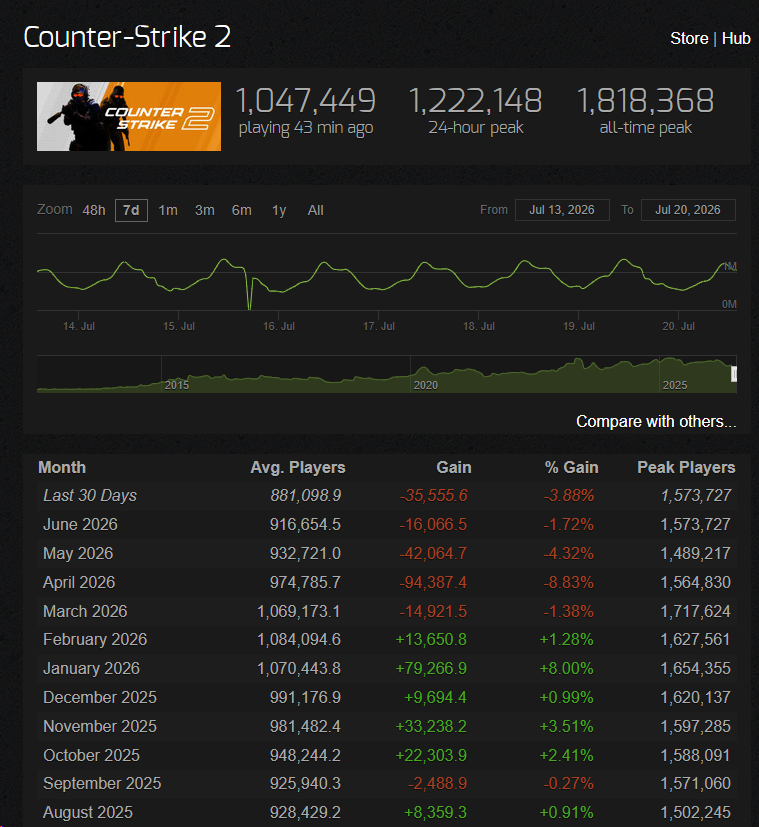Click Compare with others link

coord(656,421)
